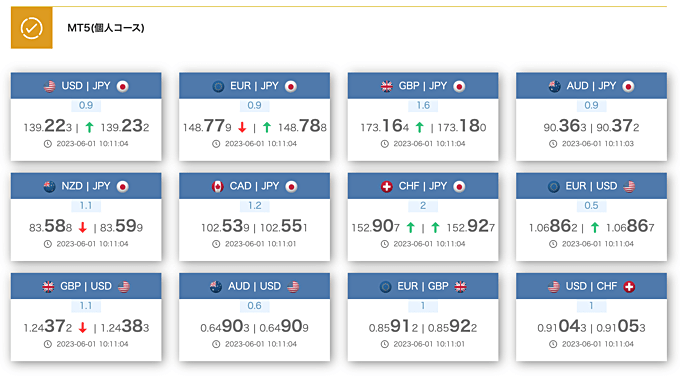Select the USD | CHF card header

pyautogui.click(x=592, y=286)
